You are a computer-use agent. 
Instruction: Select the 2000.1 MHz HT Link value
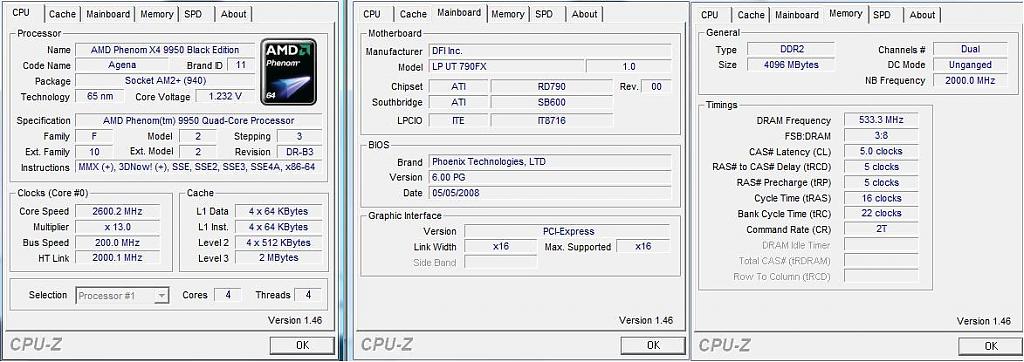click(x=118, y=258)
